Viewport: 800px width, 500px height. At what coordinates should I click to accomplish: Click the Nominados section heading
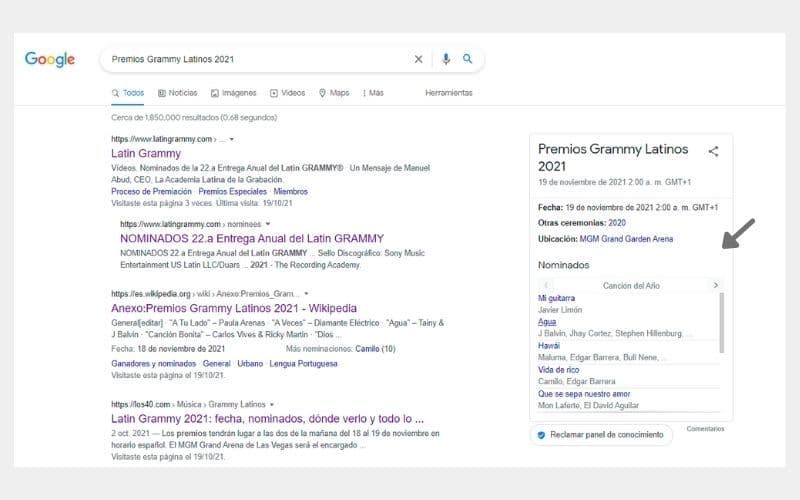(563, 265)
